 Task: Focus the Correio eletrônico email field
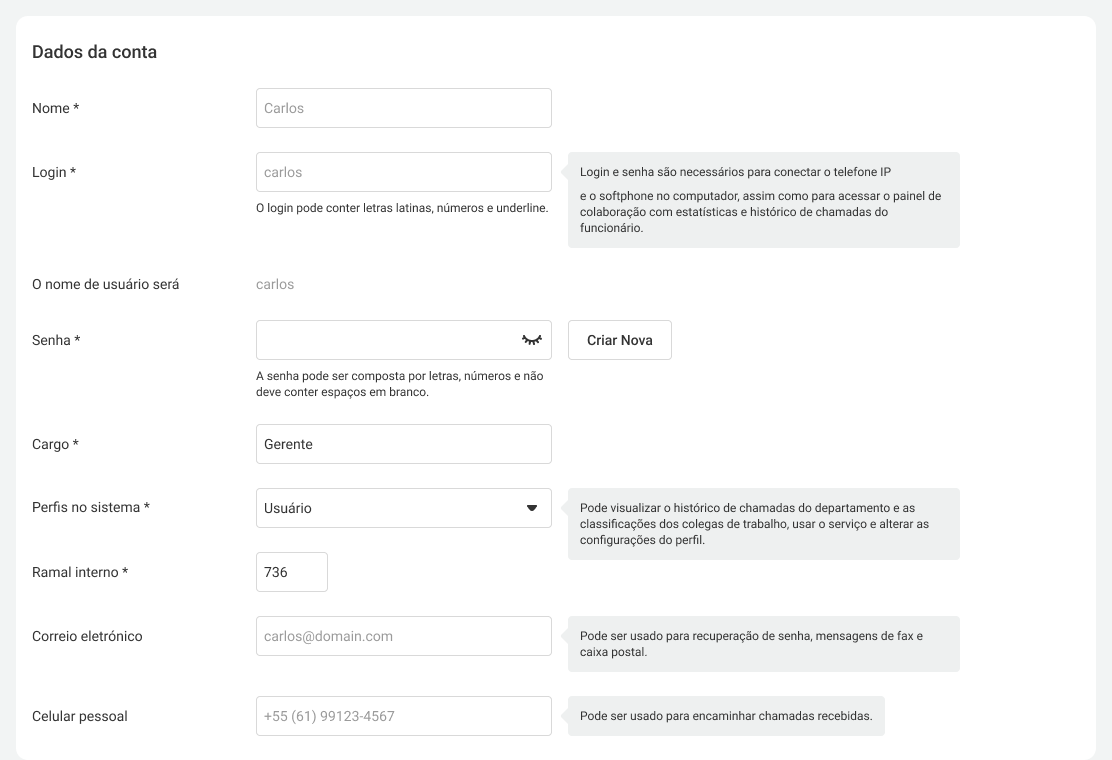point(403,636)
